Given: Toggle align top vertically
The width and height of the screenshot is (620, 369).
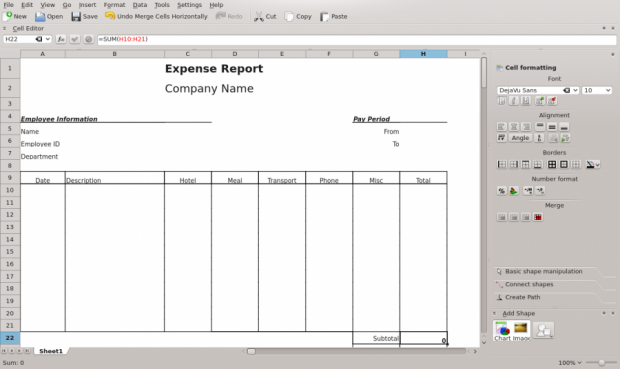Looking at the screenshot, I should (540, 127).
